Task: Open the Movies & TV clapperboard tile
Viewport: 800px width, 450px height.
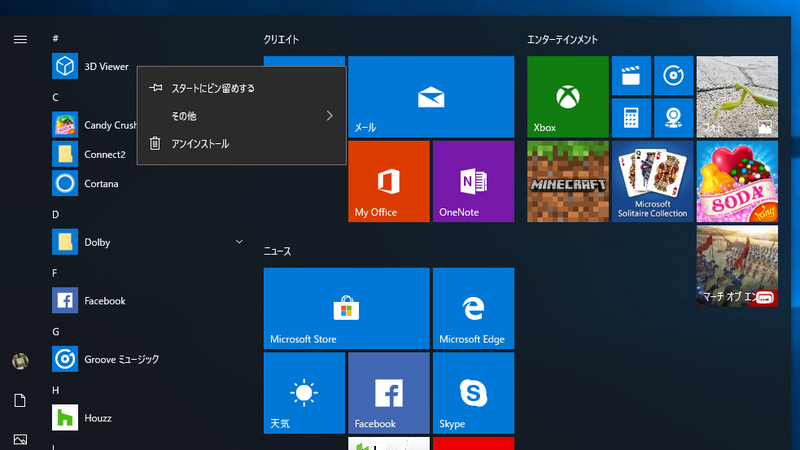Action: click(x=631, y=76)
